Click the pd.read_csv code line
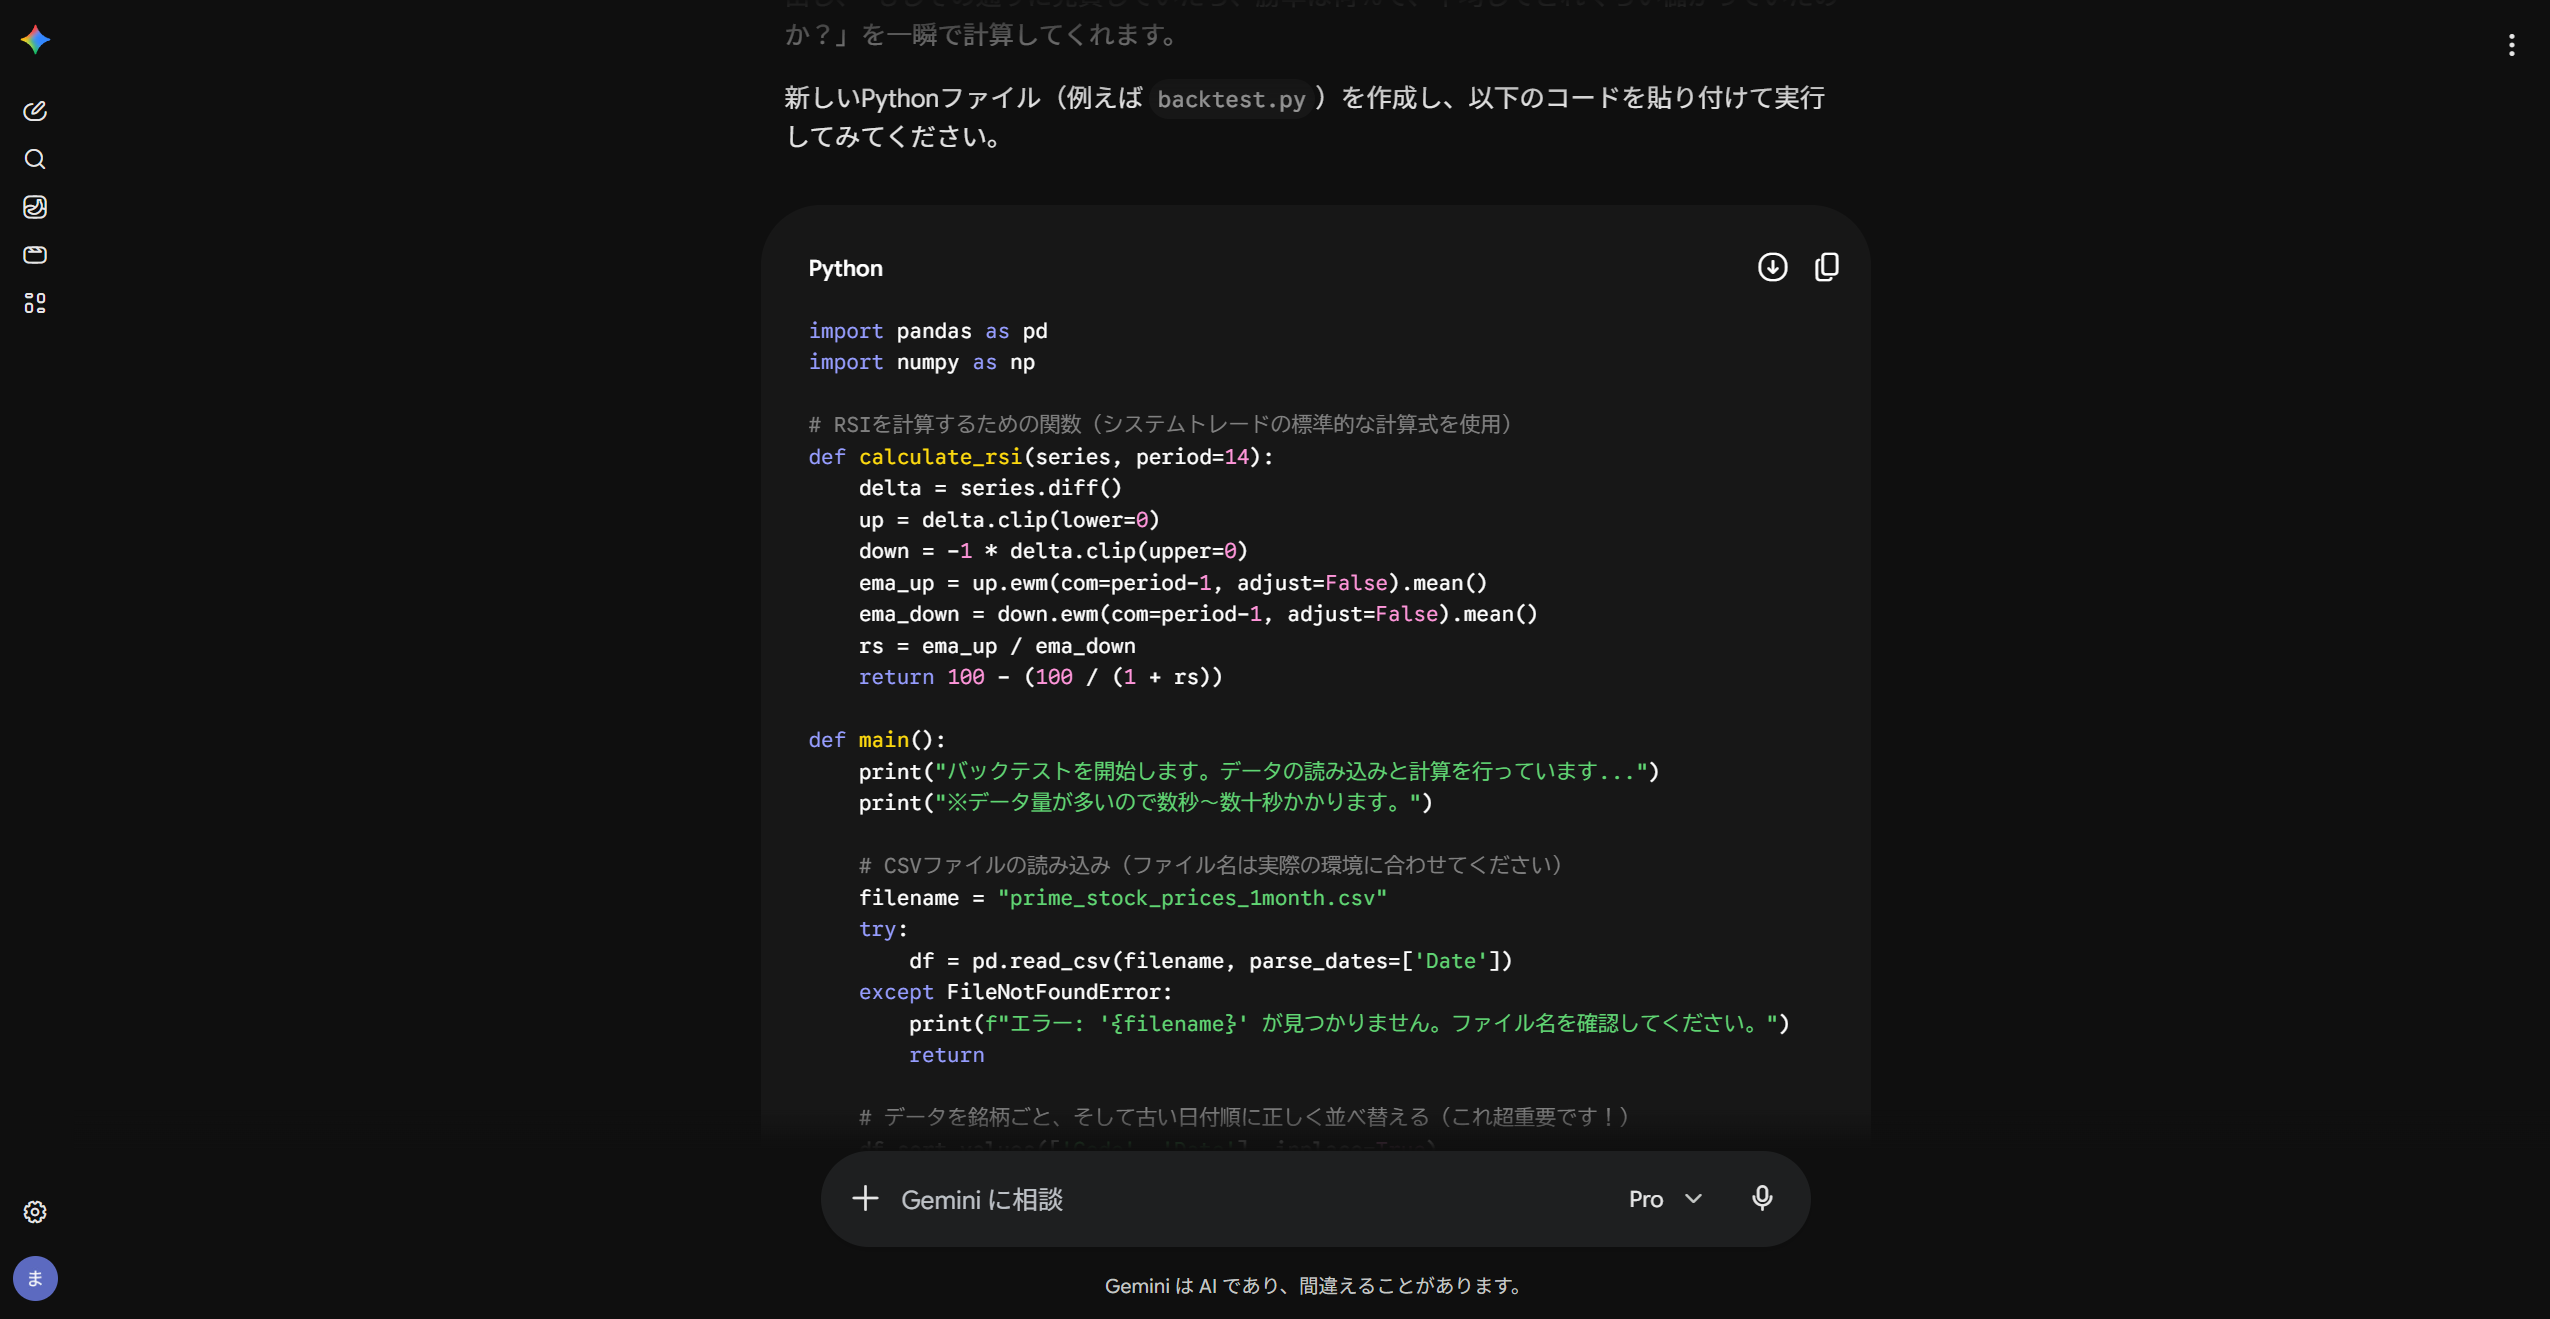Image resolution: width=2550 pixels, height=1319 pixels. 1210,961
